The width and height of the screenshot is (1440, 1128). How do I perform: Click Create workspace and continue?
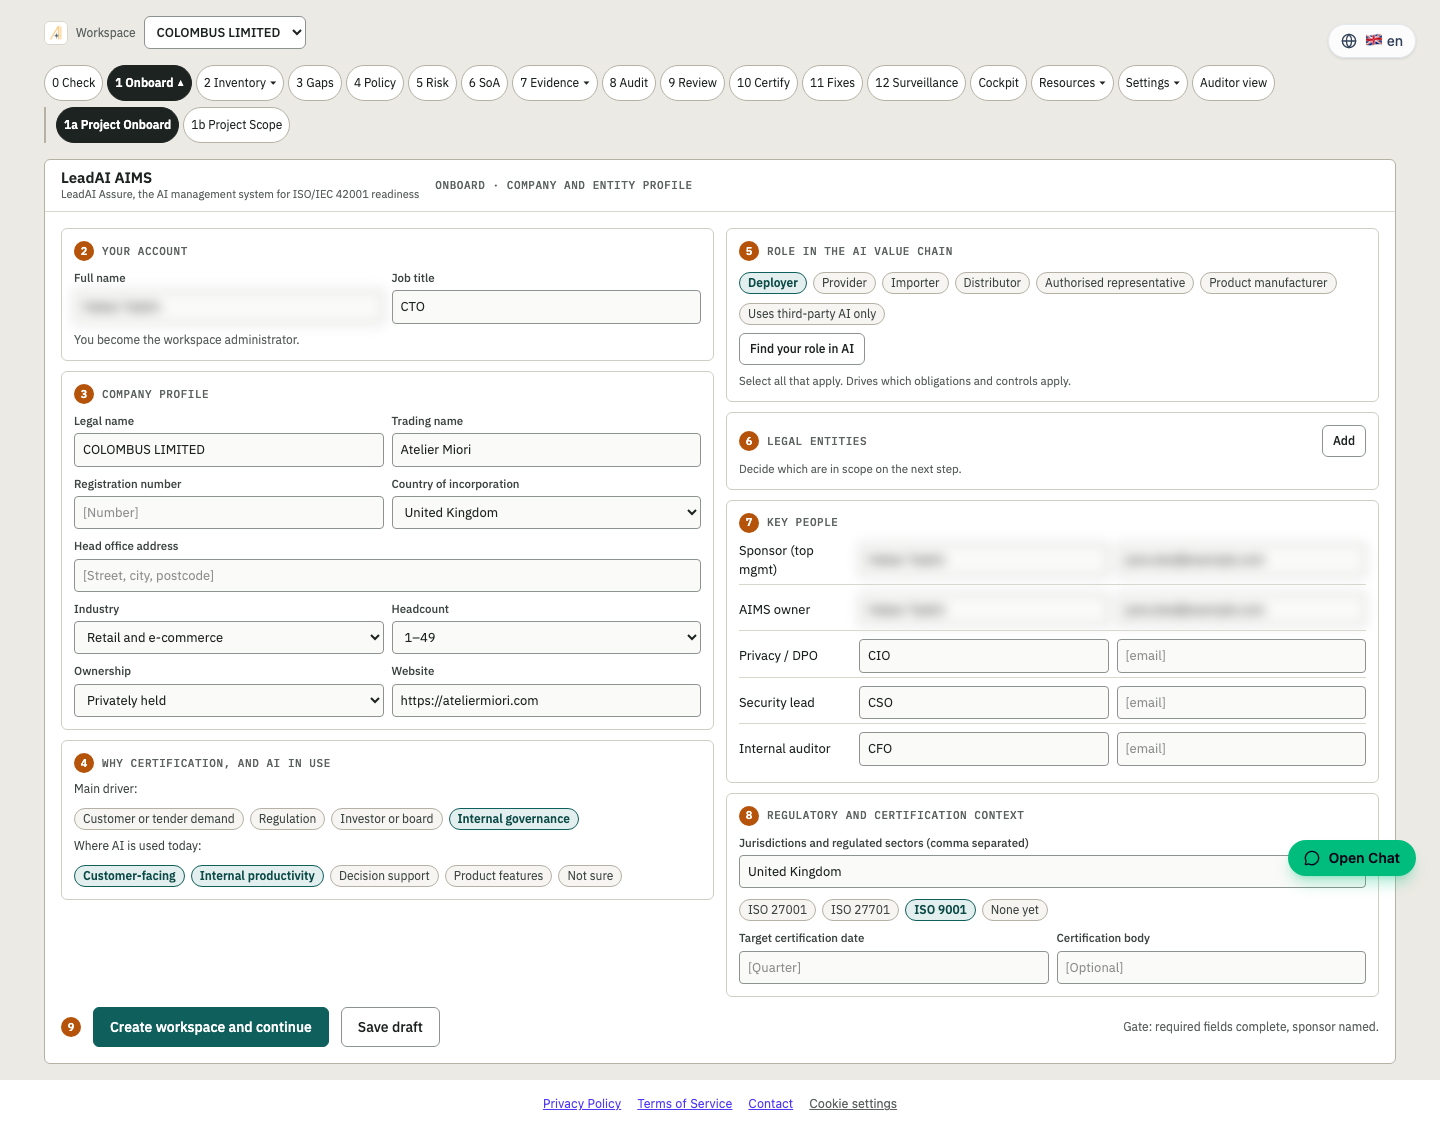pos(211,1027)
